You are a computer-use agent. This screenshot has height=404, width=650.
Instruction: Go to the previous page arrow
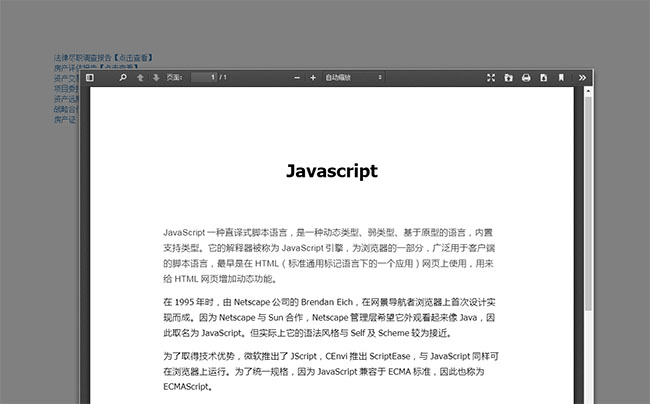[140, 77]
